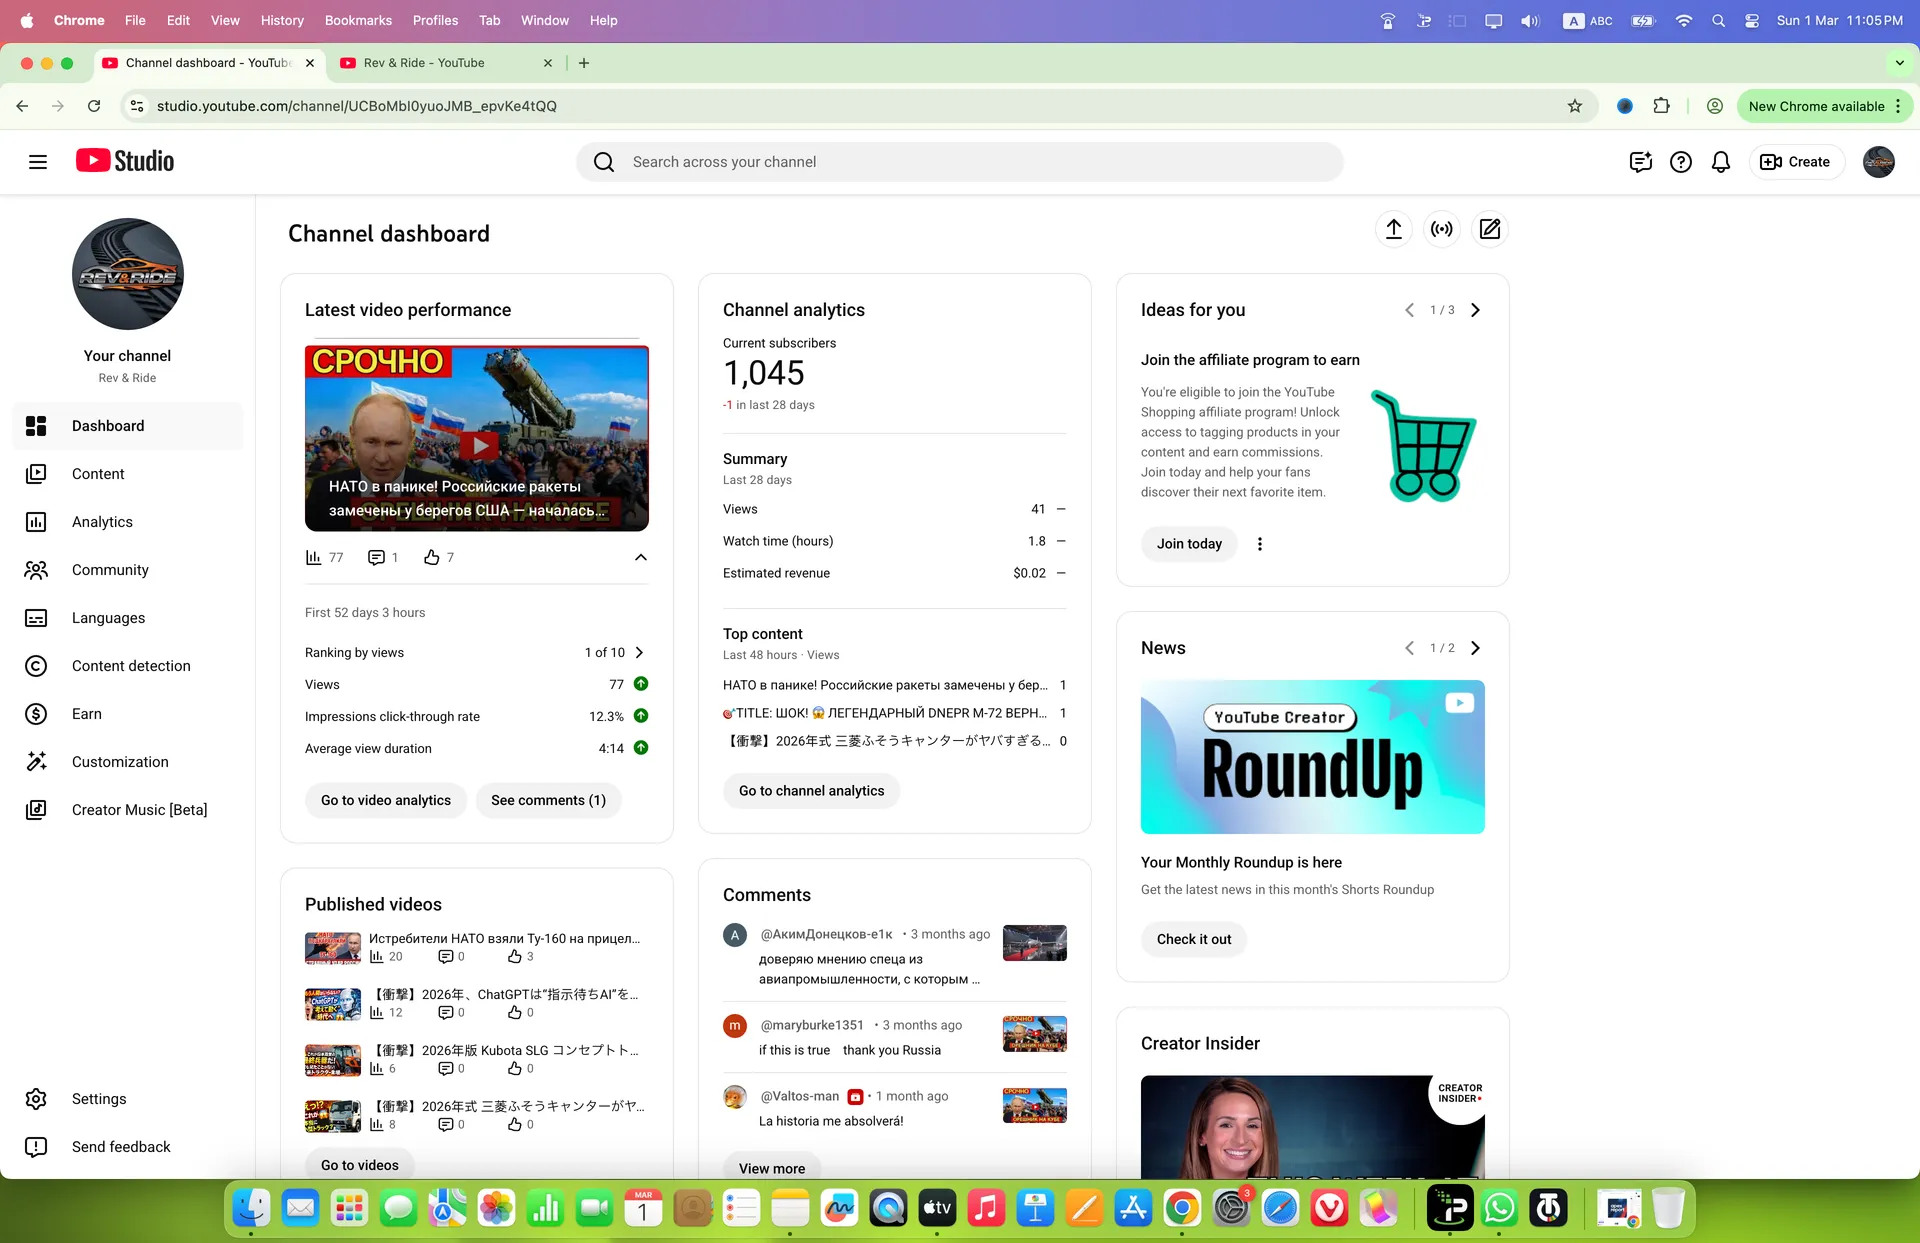1920x1243 pixels.
Task: Go to previous idea in Ideas for you
Action: point(1410,310)
